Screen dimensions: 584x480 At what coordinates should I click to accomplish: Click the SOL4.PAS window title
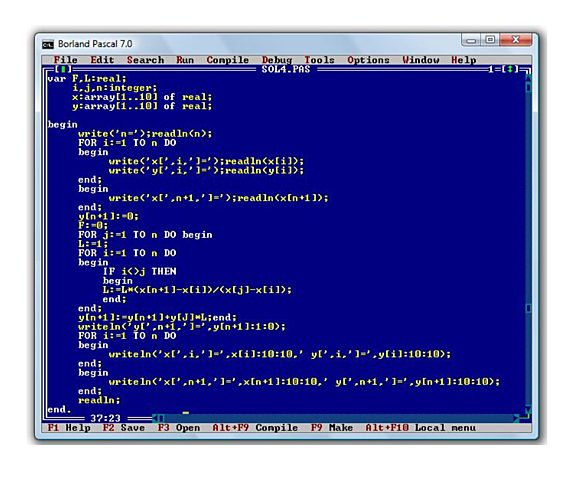(x=286, y=69)
